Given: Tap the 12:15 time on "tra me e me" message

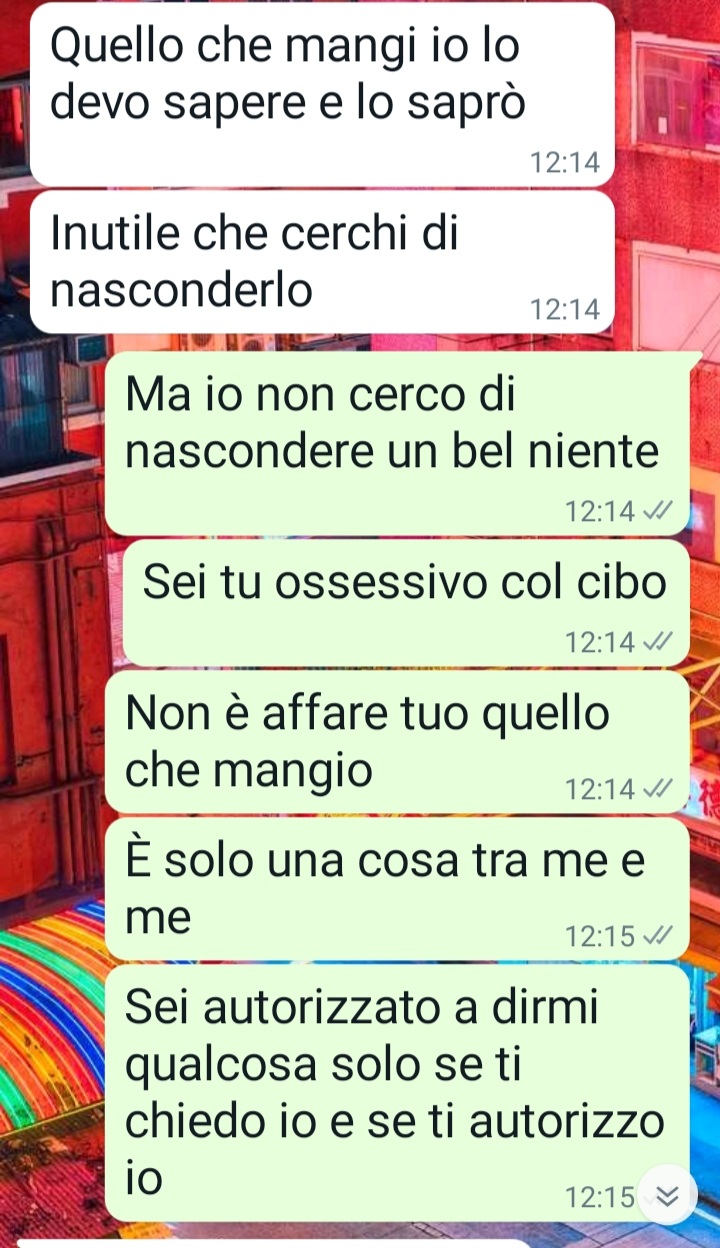Looking at the screenshot, I should [x=600, y=936].
